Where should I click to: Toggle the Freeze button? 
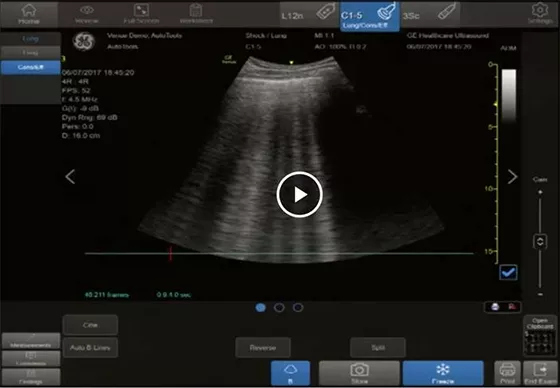coord(443,373)
